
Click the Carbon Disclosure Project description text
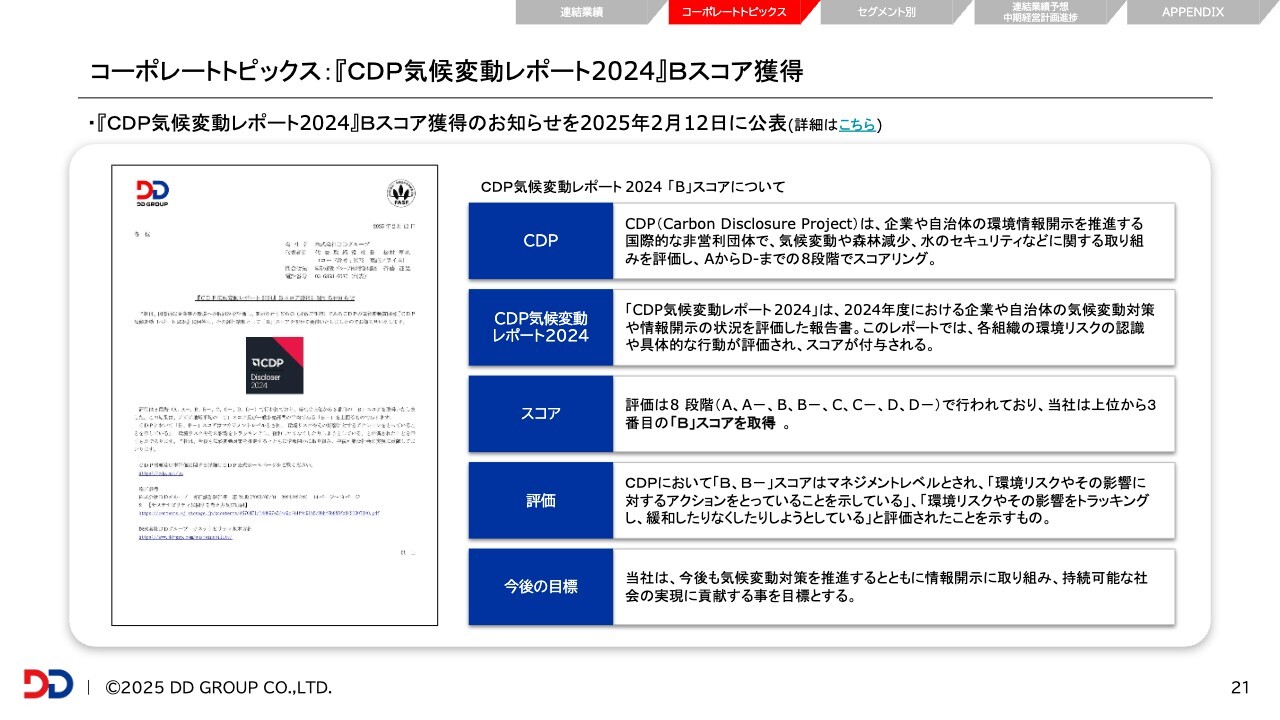coord(885,241)
